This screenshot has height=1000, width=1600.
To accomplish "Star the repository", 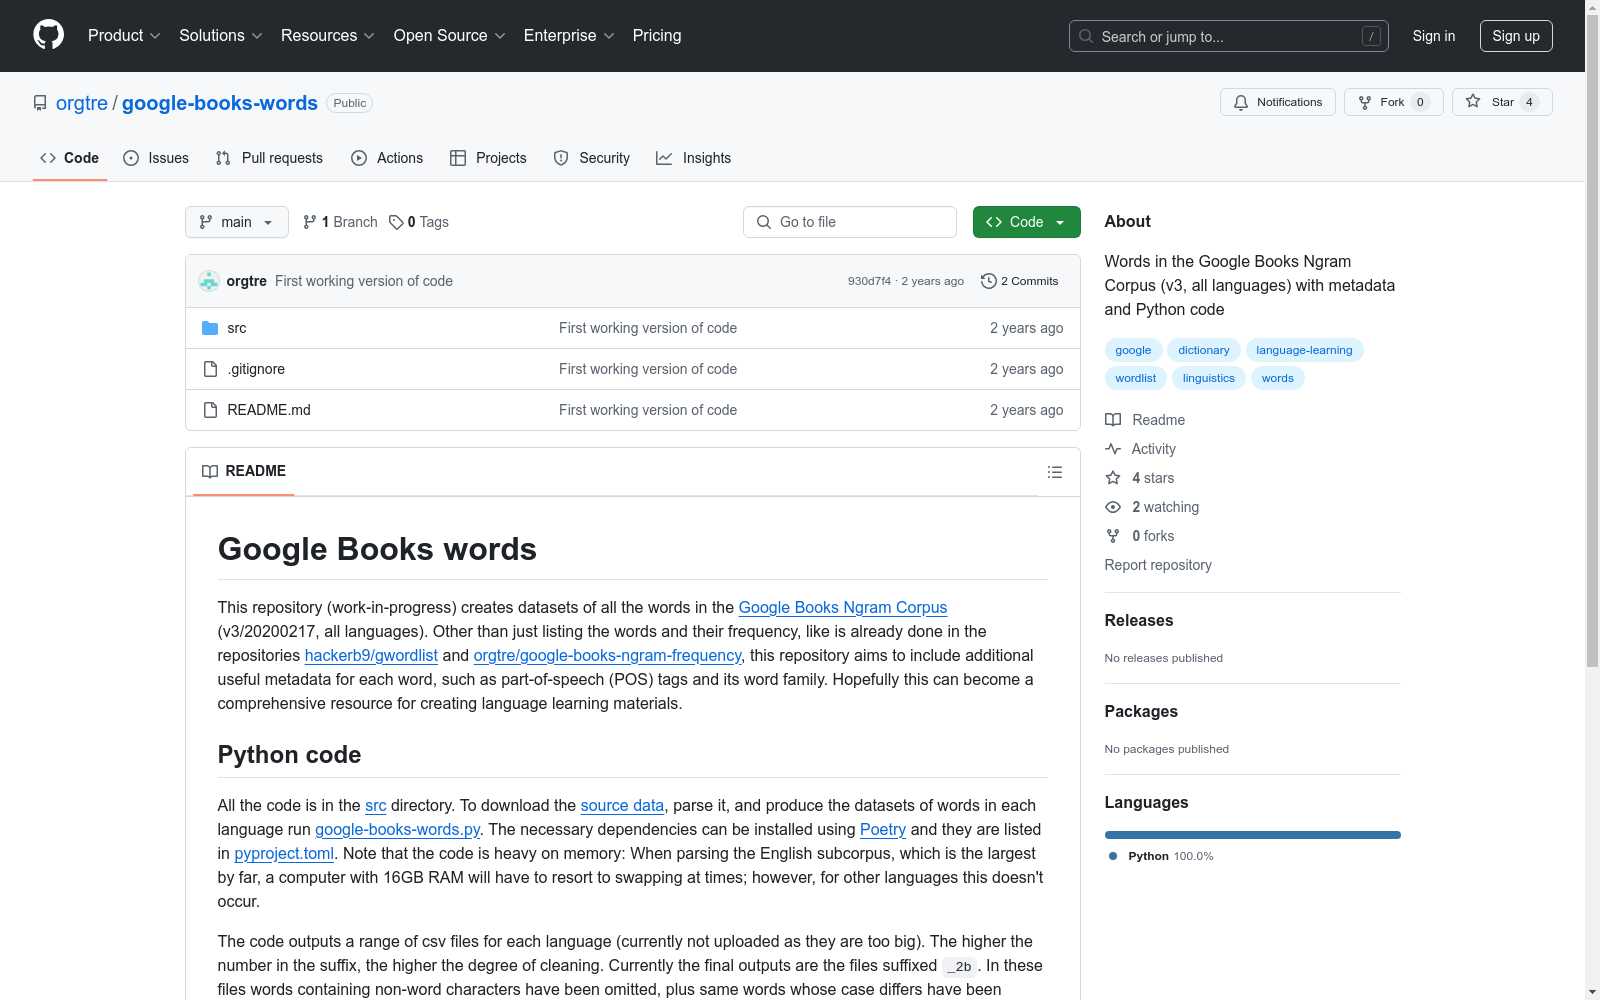I will pos(1501,102).
